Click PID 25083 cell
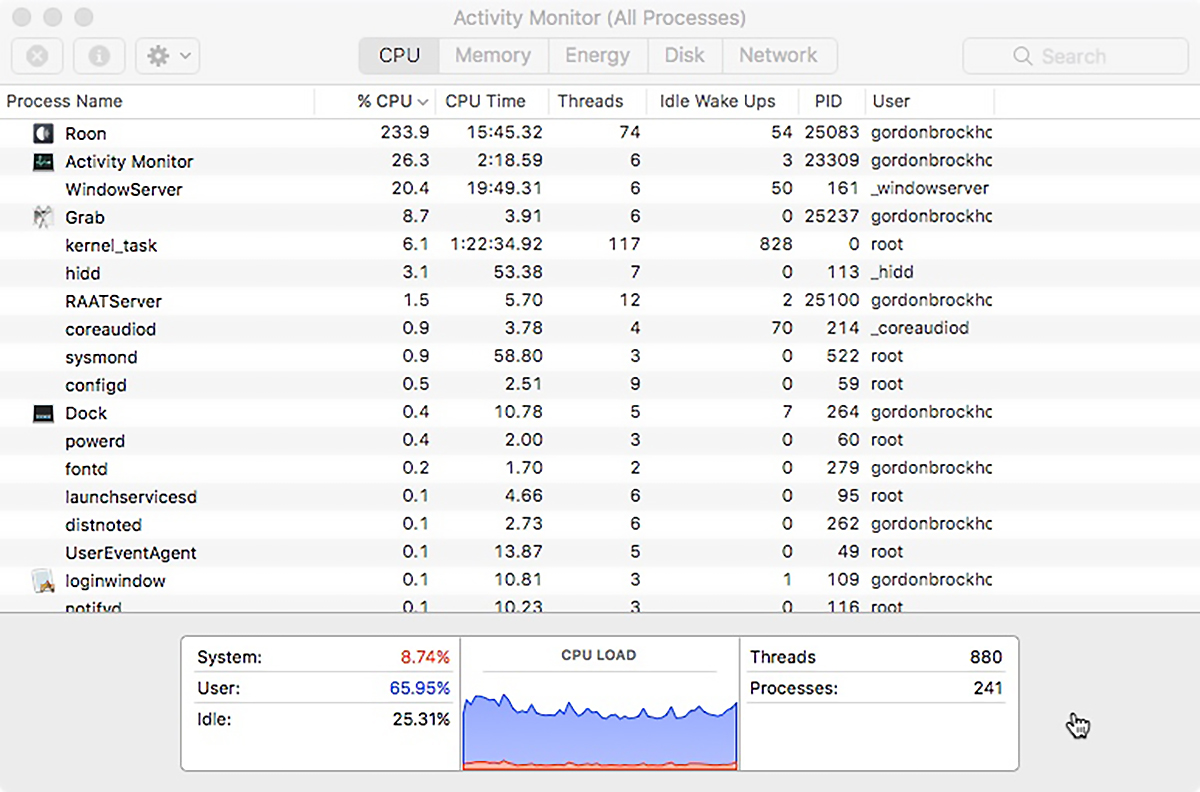1200x792 pixels. pyautogui.click(x=834, y=133)
